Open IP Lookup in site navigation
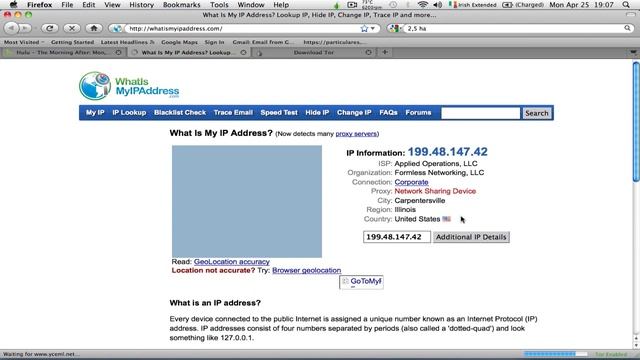The image size is (640, 360). pyautogui.click(x=129, y=113)
